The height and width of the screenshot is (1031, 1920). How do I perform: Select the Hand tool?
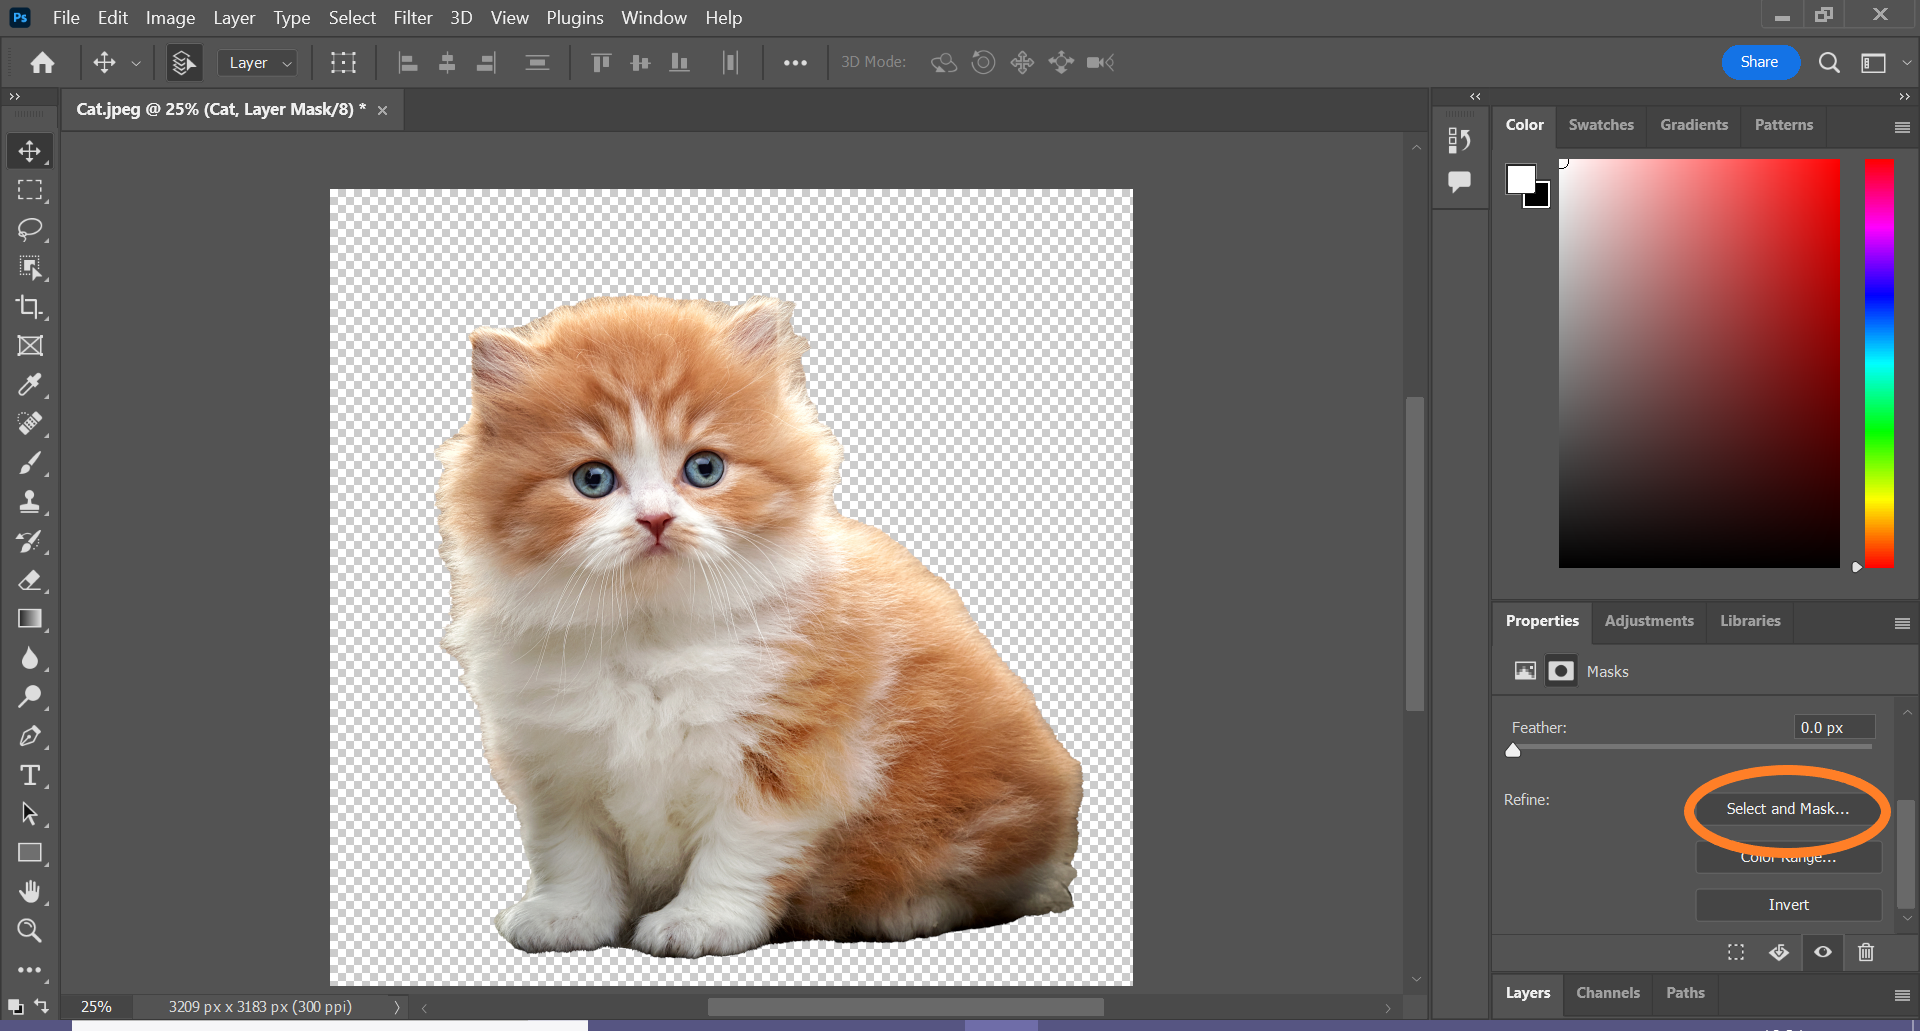(30, 891)
